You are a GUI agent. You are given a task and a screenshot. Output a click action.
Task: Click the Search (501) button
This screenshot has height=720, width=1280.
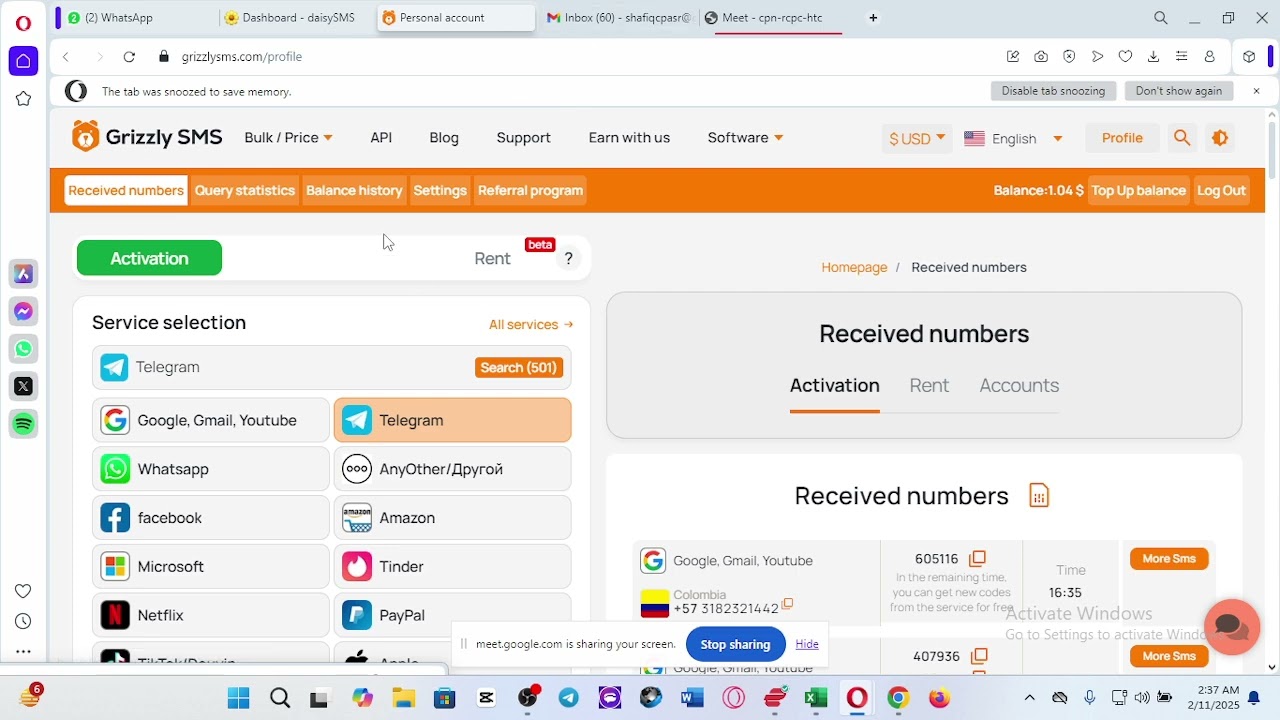pos(518,368)
